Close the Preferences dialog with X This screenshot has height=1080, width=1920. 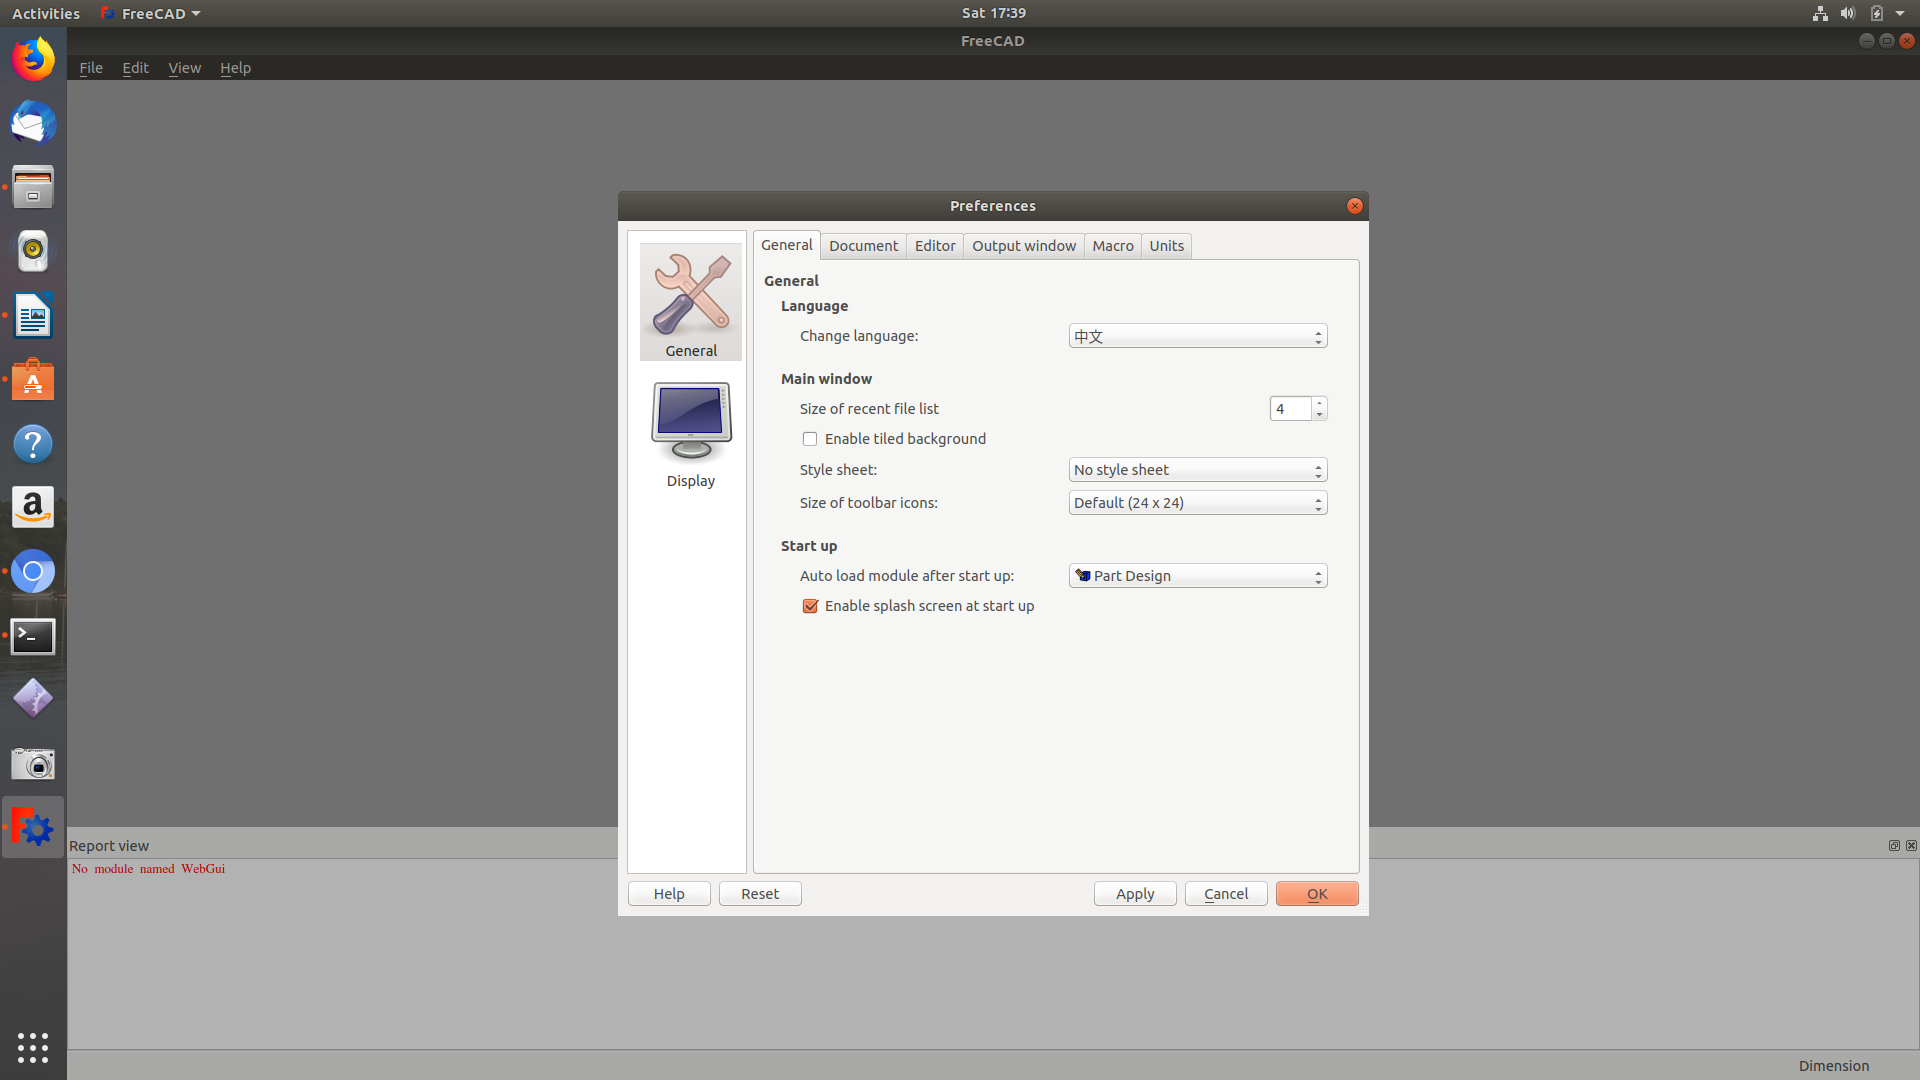click(x=1355, y=206)
